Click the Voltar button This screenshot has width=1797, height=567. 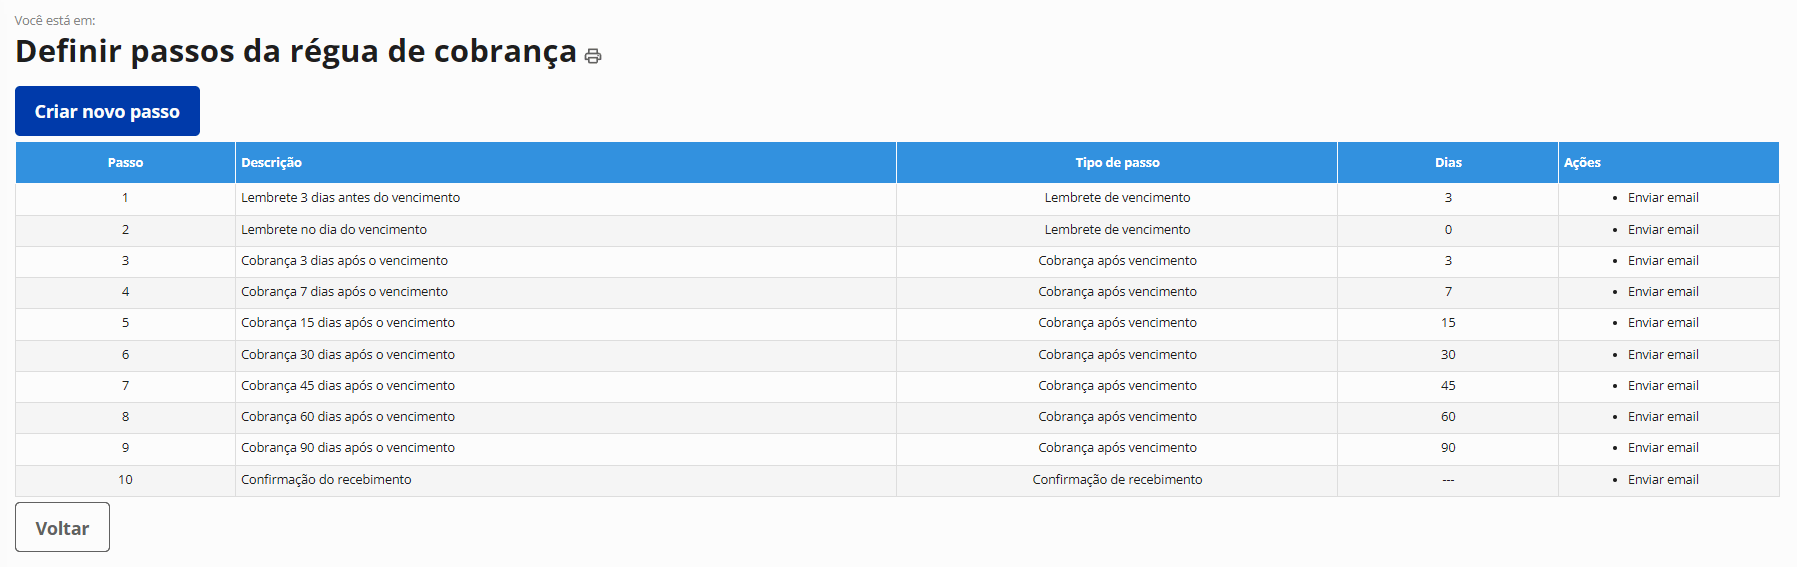[62, 527]
